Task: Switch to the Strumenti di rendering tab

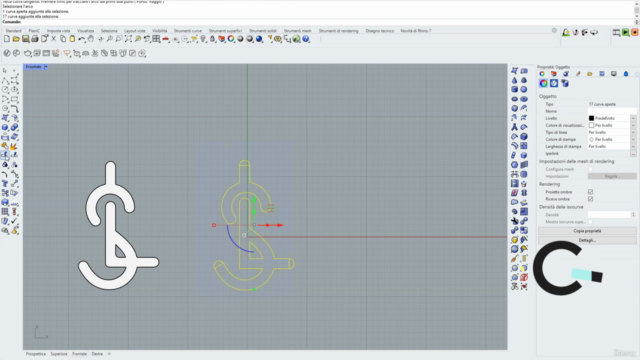Action: coord(338,31)
